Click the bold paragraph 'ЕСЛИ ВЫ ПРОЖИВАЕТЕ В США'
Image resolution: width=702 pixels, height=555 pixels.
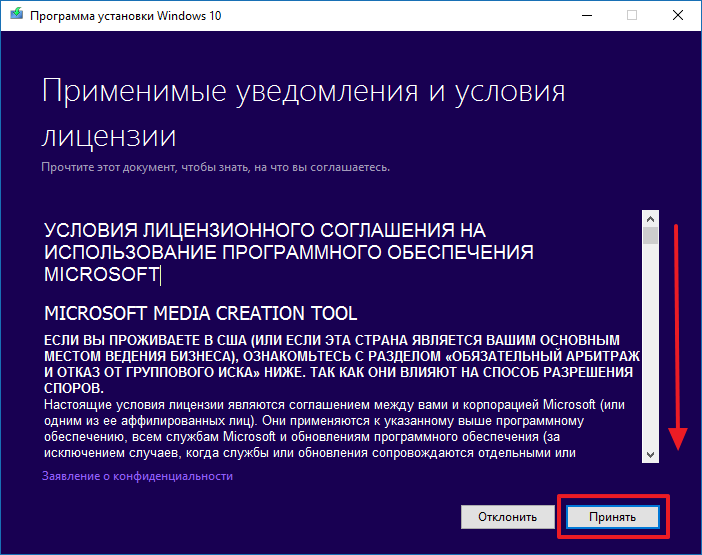(x=342, y=364)
